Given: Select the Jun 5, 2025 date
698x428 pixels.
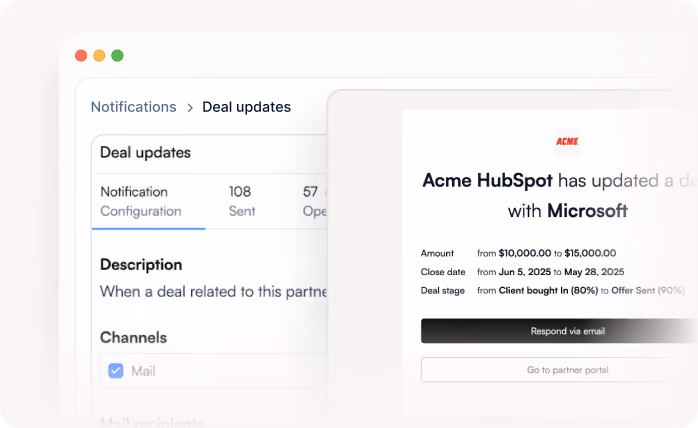Looking at the screenshot, I should [x=525, y=272].
